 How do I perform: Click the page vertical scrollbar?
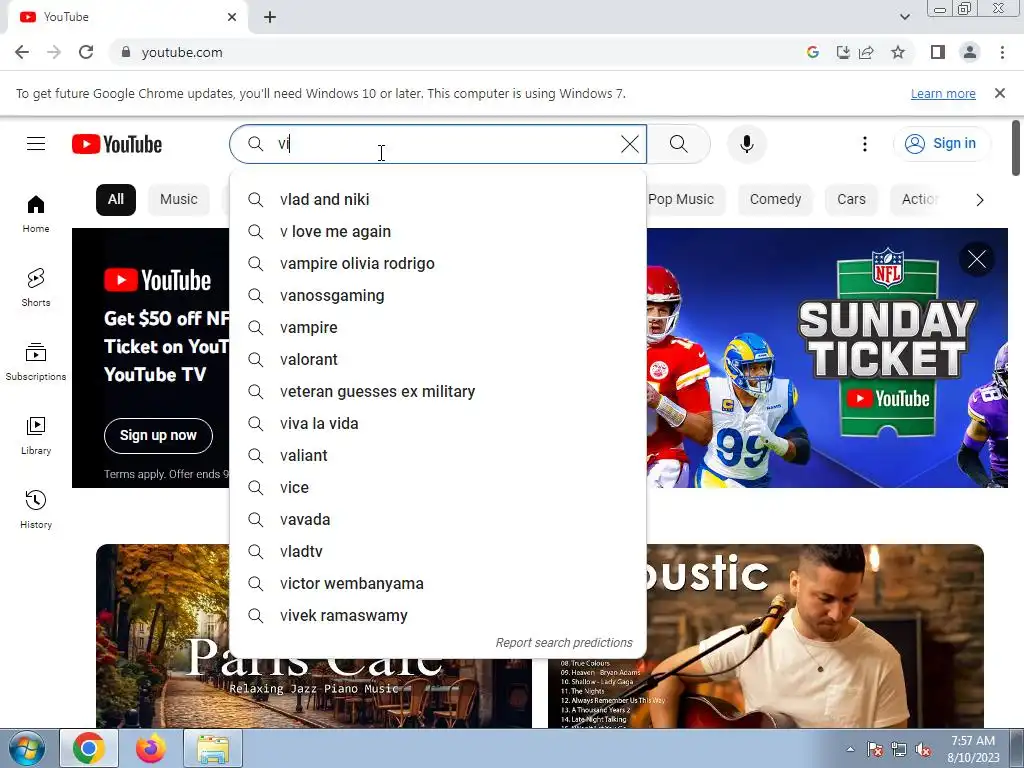point(1016,148)
